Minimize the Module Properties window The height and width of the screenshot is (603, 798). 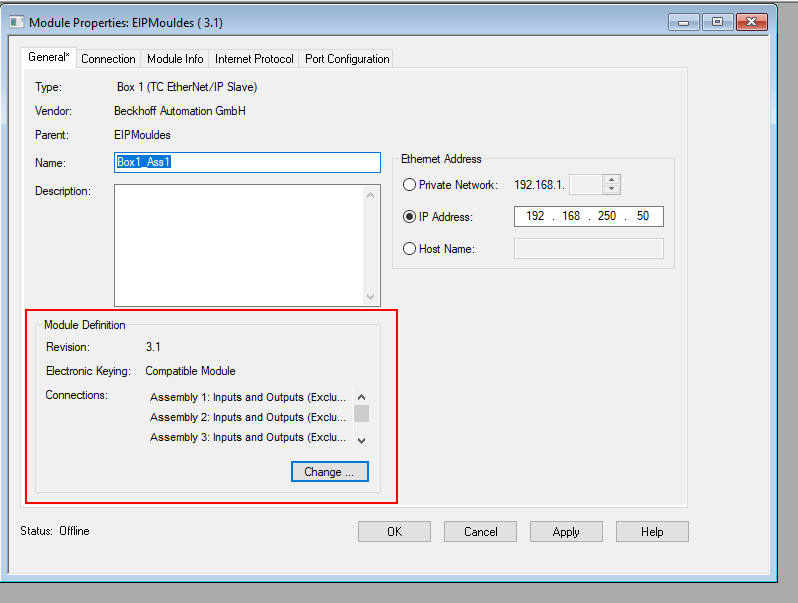683,22
